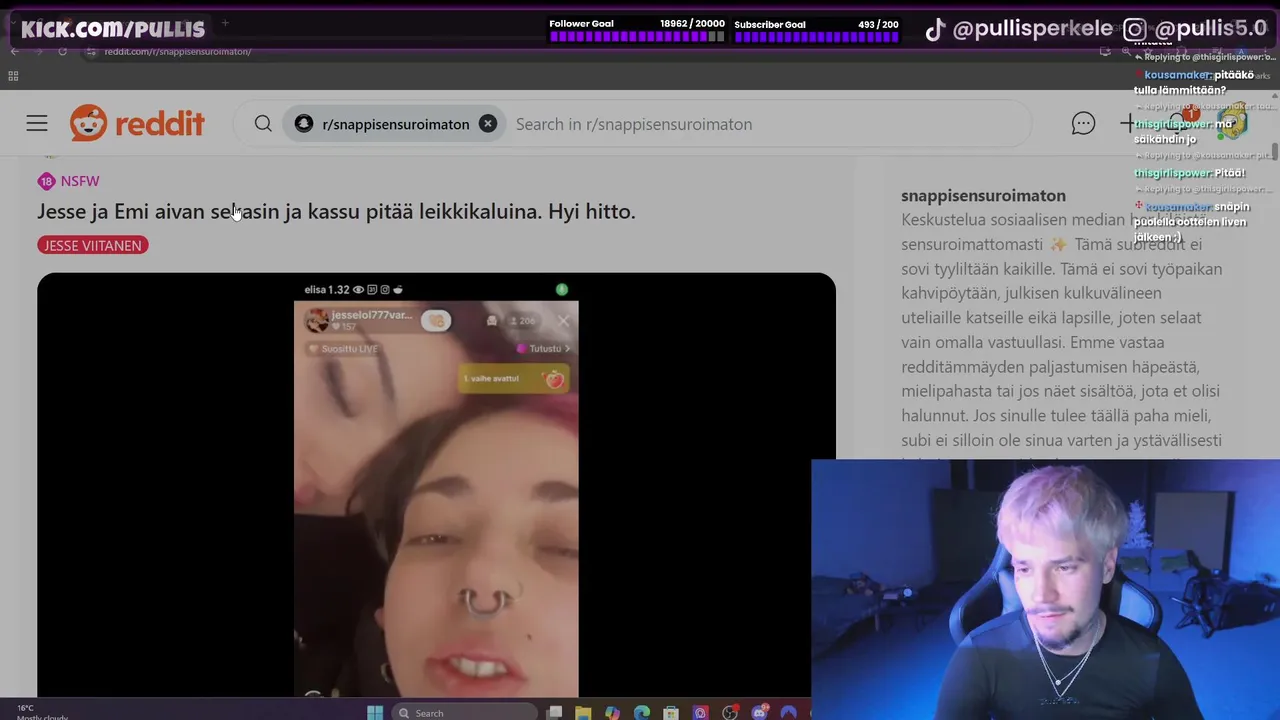Click the kousamaker chat message pitääkö tulla lämmittään
Viewport: 1280px width, 720px height.
pyautogui.click(x=1193, y=83)
